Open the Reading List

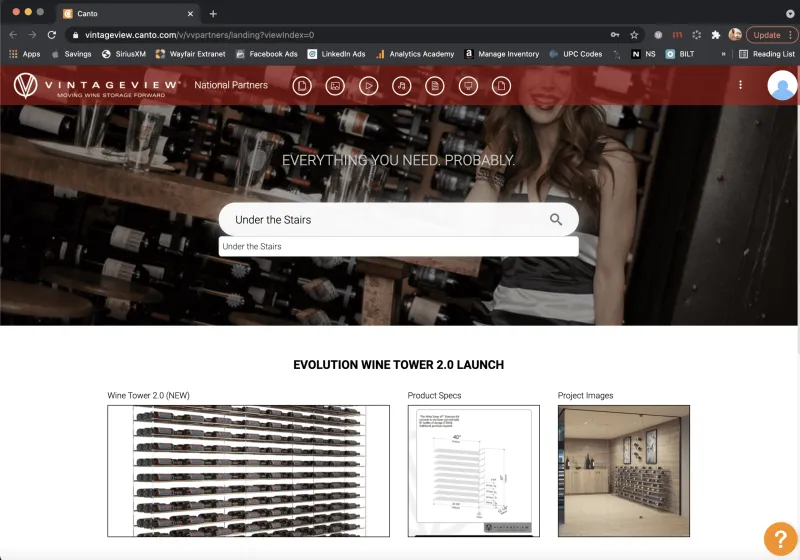coord(767,54)
